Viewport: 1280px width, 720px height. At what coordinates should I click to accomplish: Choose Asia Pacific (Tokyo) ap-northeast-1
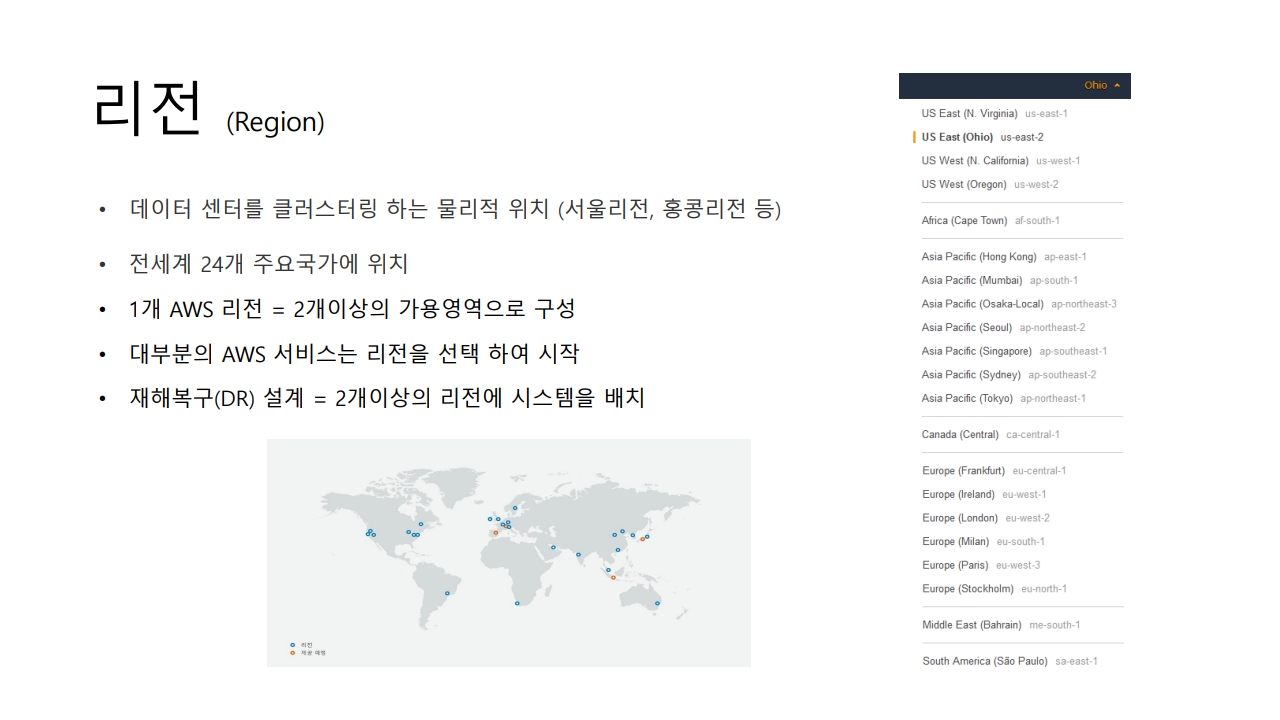pos(1004,398)
